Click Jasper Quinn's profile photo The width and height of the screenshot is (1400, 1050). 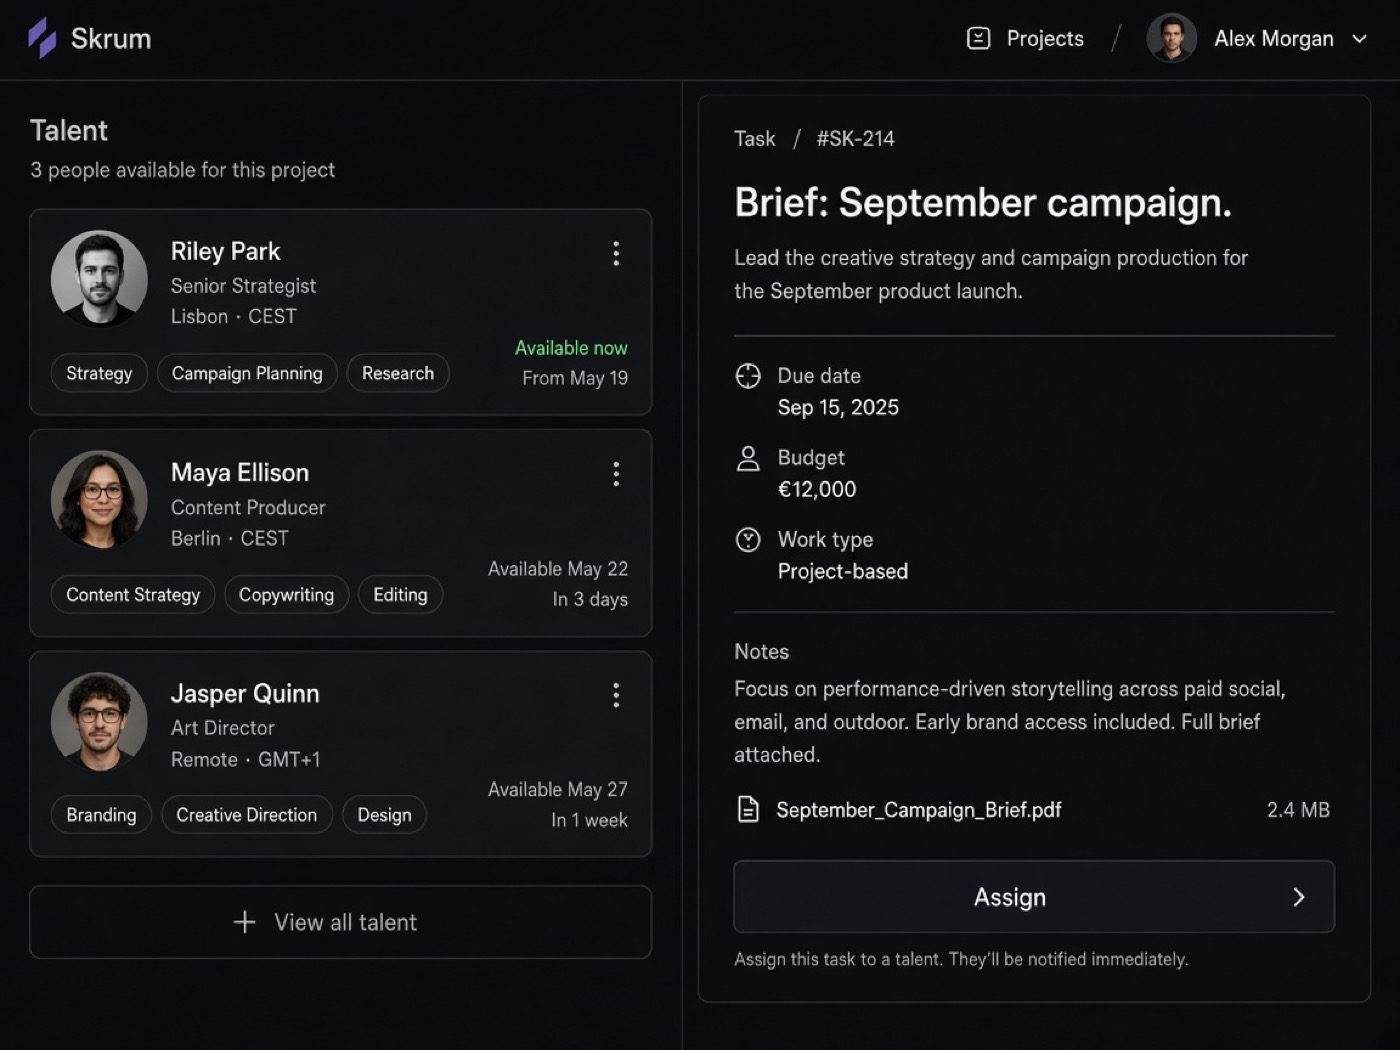(99, 721)
